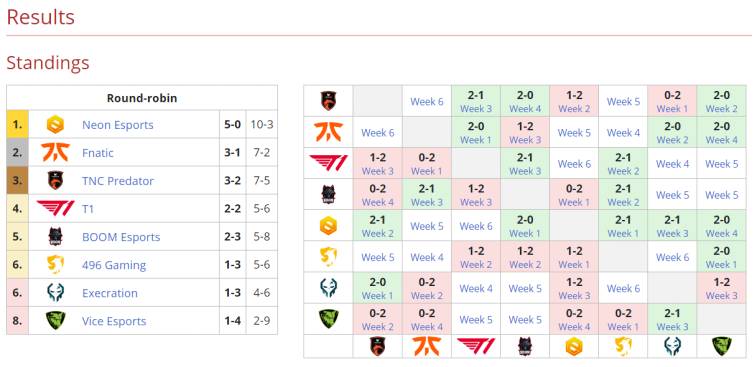This screenshot has height=367, width=753.
Task: Click the Neon Esports logo in standings
Action: click(x=55, y=125)
